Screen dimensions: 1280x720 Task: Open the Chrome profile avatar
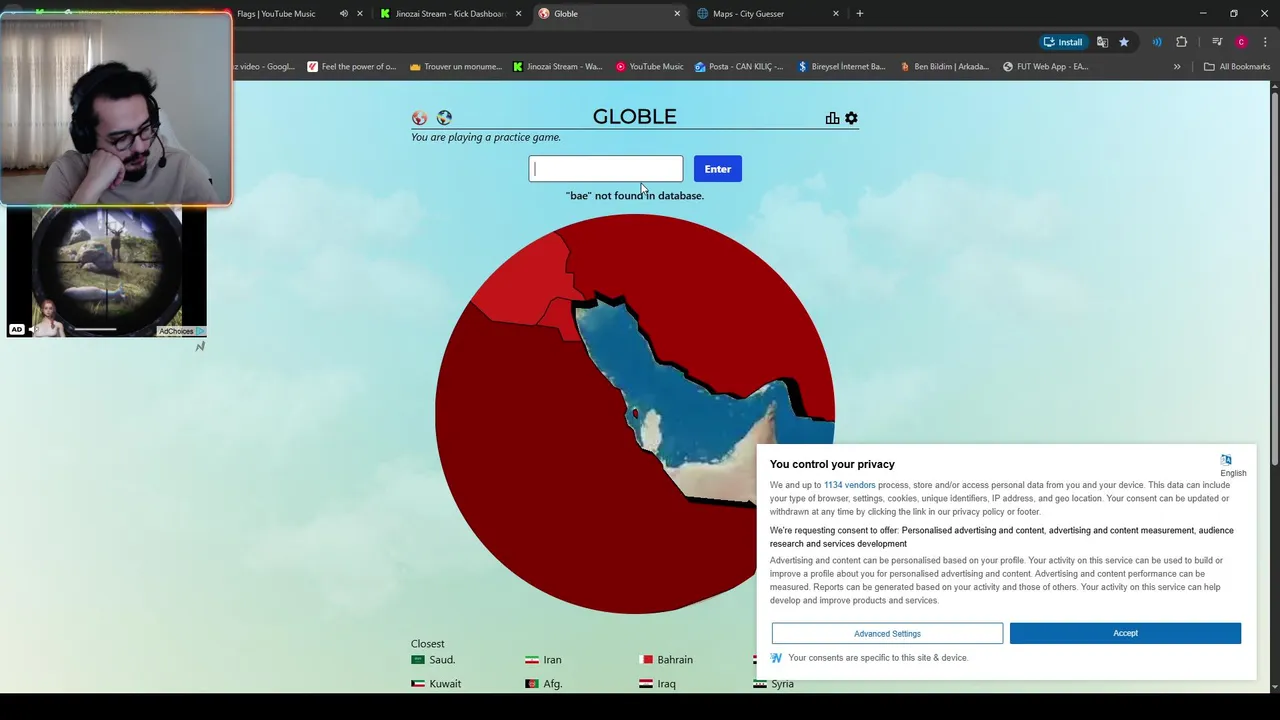click(x=1241, y=42)
